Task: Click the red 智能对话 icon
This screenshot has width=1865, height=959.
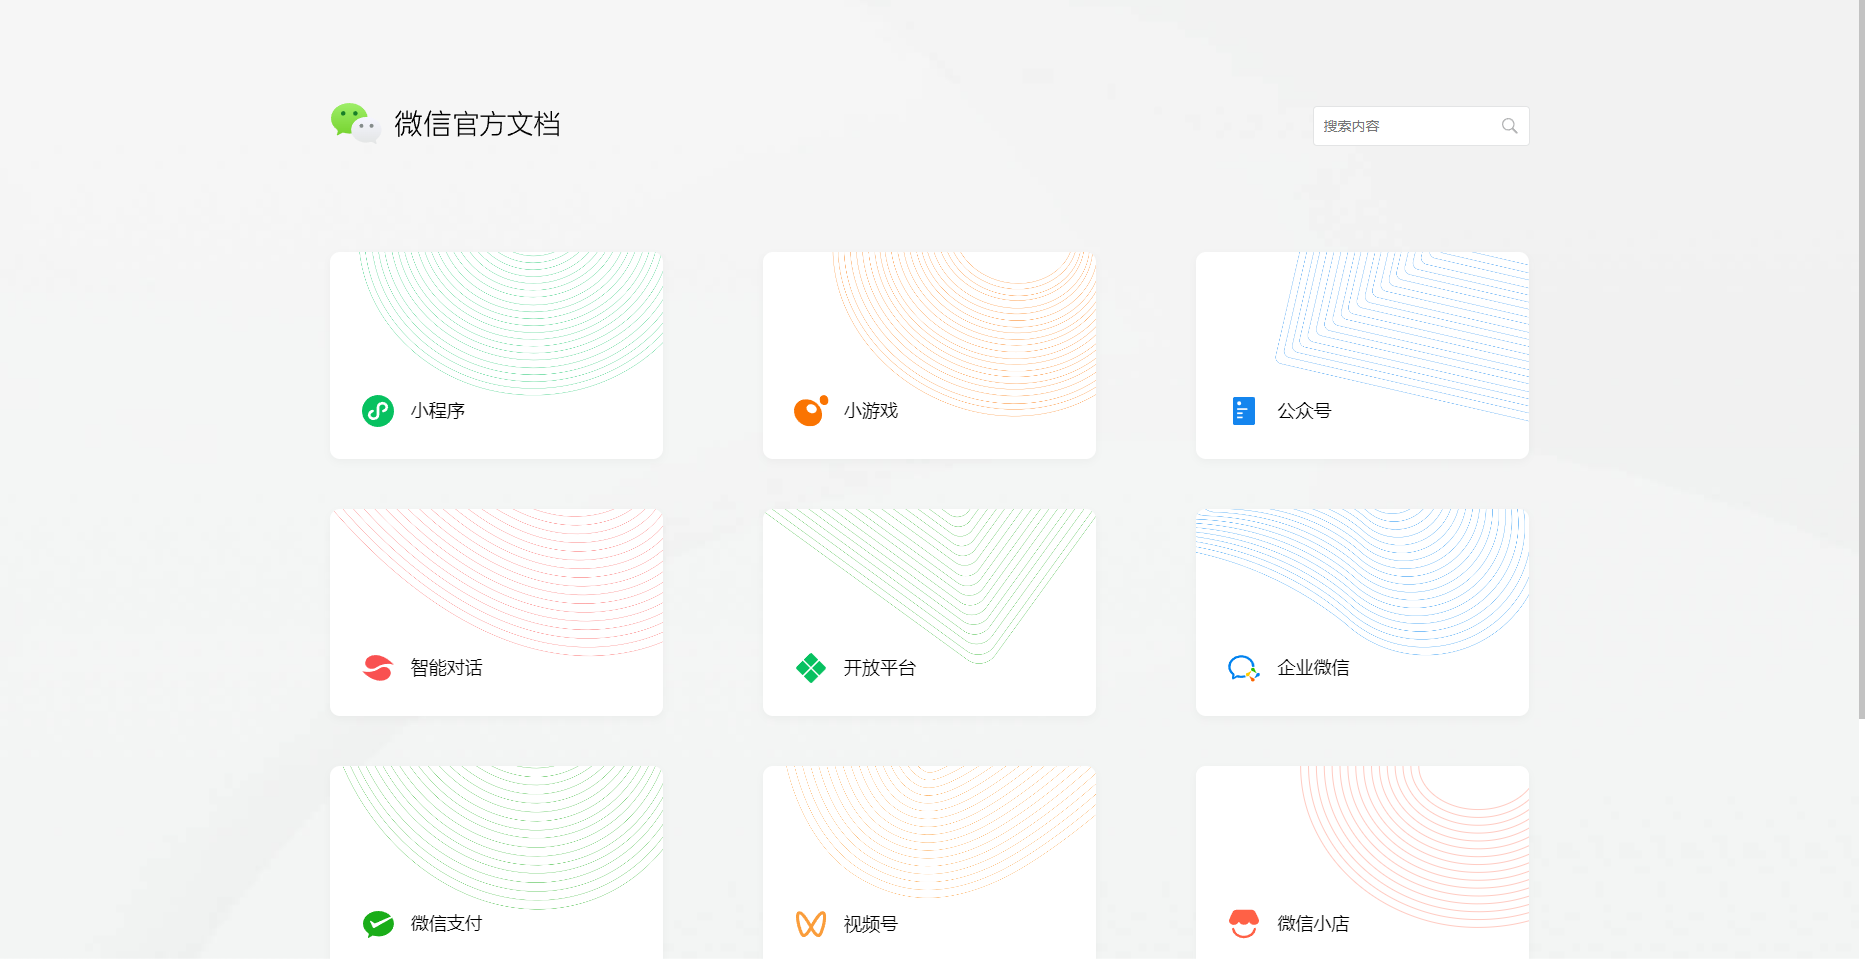Action: tap(378, 668)
